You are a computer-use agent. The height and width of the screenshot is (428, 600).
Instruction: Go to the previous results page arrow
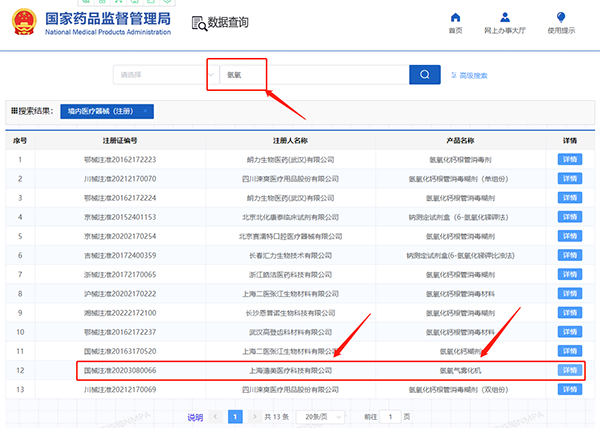click(217, 416)
